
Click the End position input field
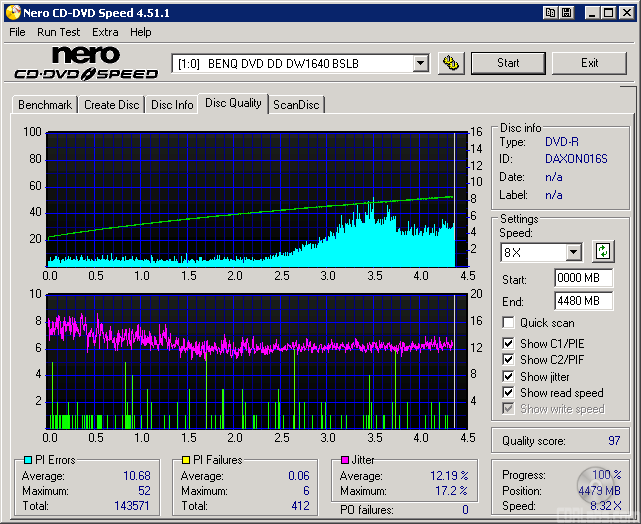click(583, 300)
